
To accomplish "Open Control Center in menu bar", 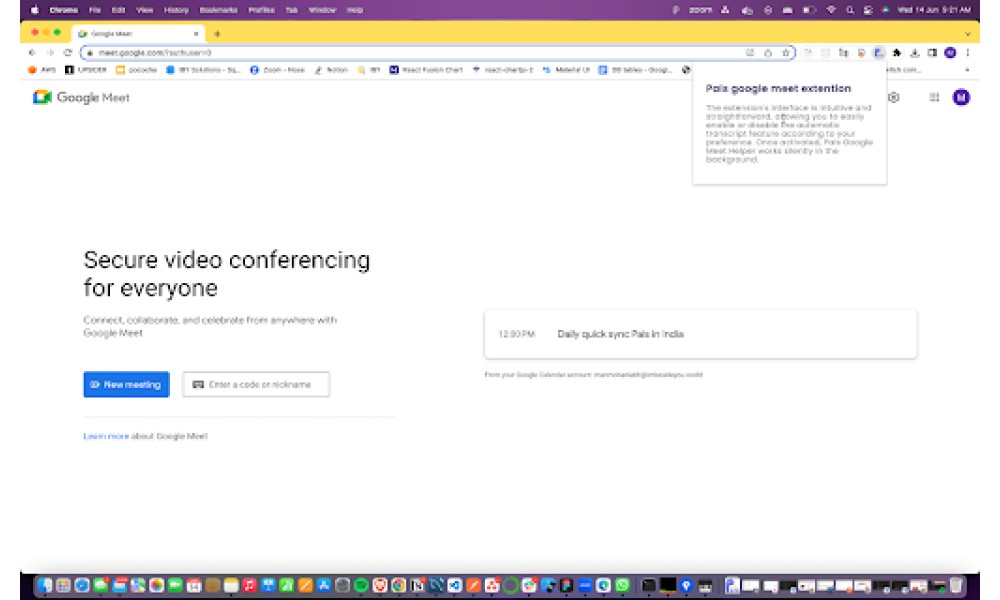I will click(868, 10).
